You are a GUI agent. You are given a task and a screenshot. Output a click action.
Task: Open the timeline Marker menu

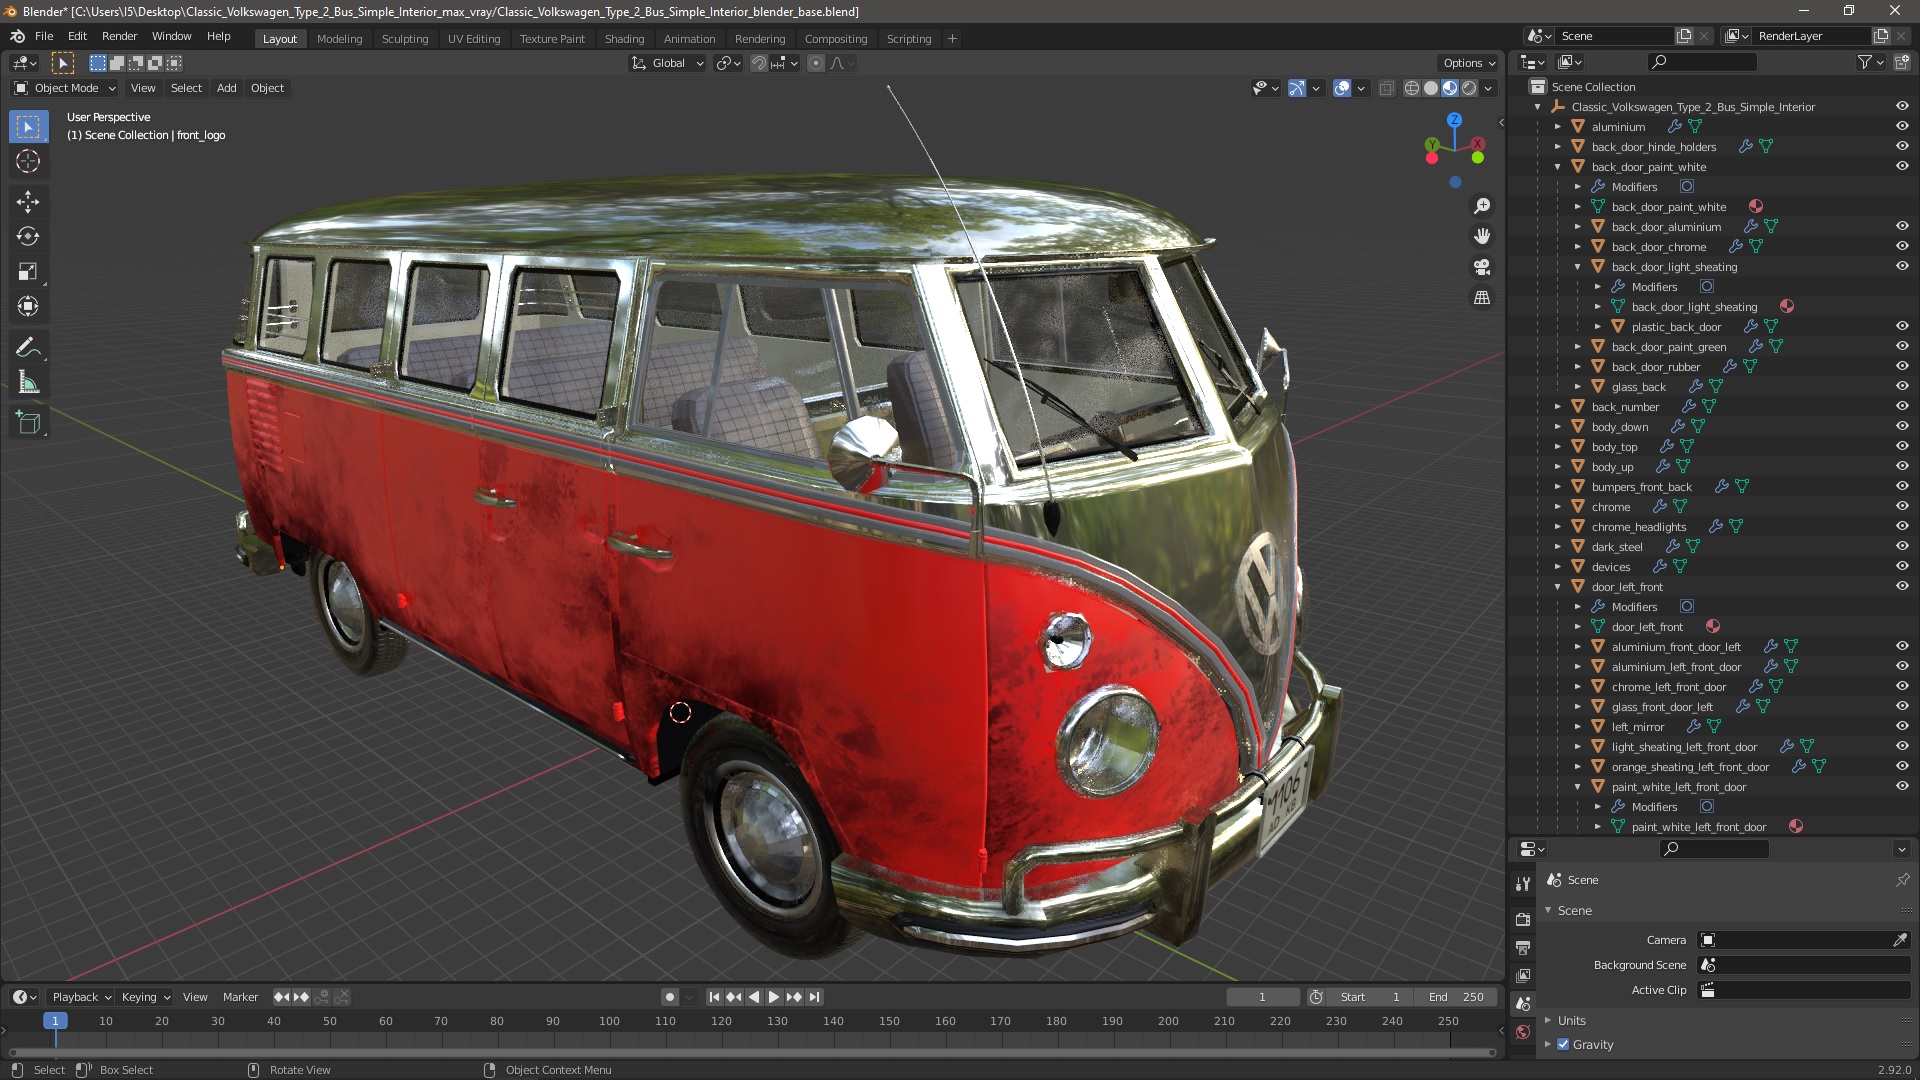pyautogui.click(x=240, y=997)
